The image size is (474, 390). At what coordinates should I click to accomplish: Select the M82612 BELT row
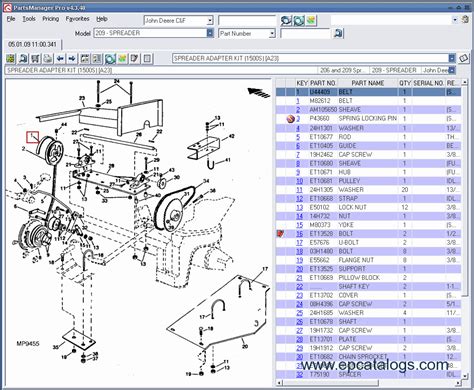point(369,101)
